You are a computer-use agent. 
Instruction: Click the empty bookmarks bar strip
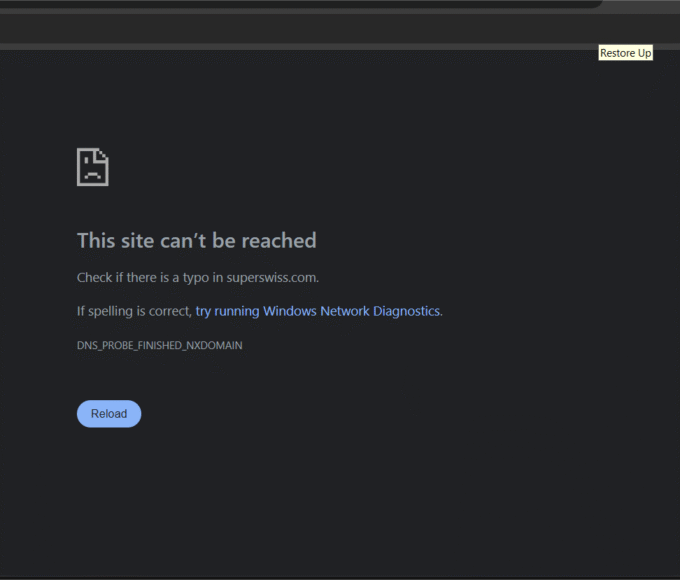[x=300, y=29]
